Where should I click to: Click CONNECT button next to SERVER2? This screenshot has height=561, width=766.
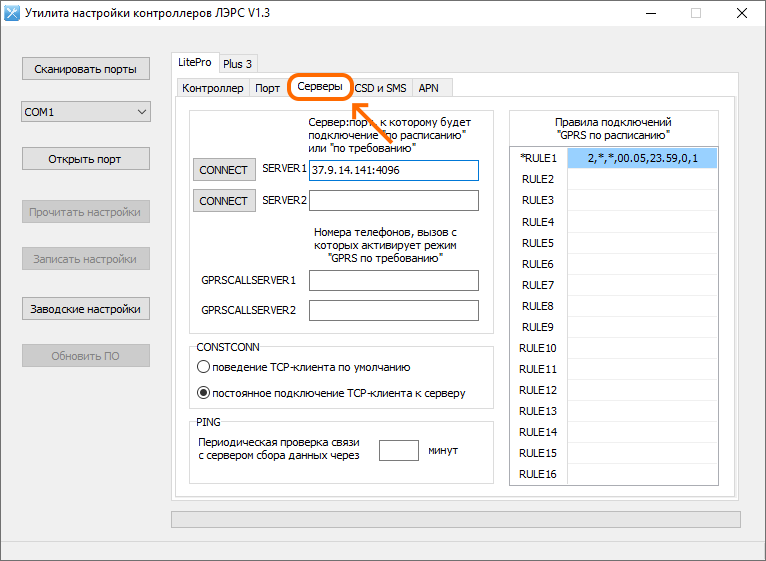click(x=224, y=201)
